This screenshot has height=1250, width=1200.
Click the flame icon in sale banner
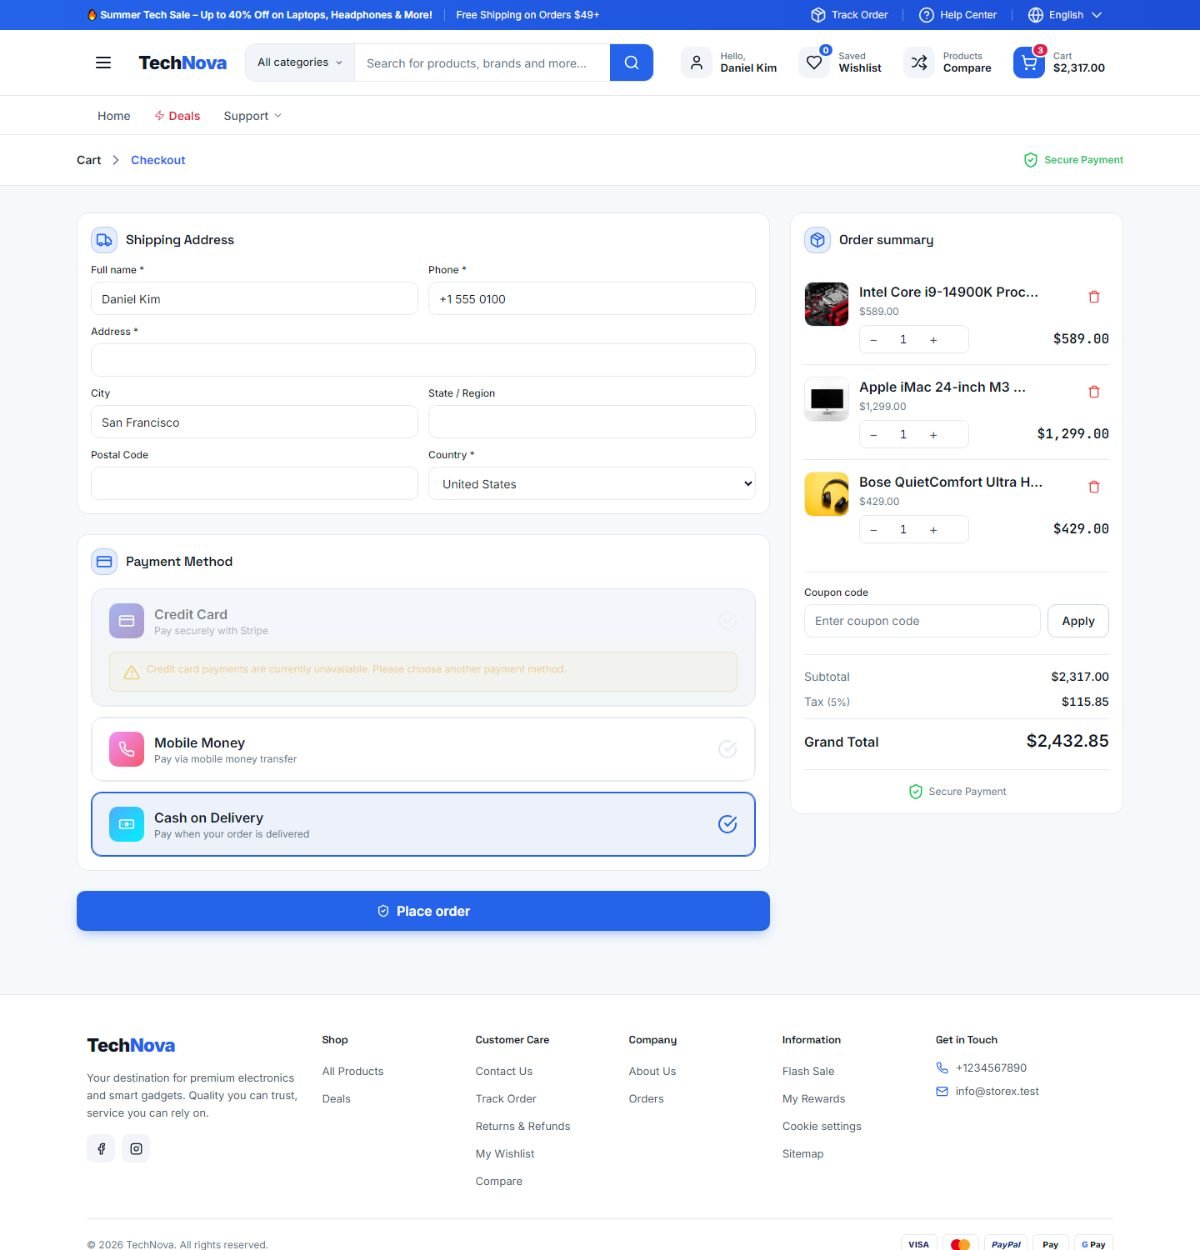(x=92, y=15)
